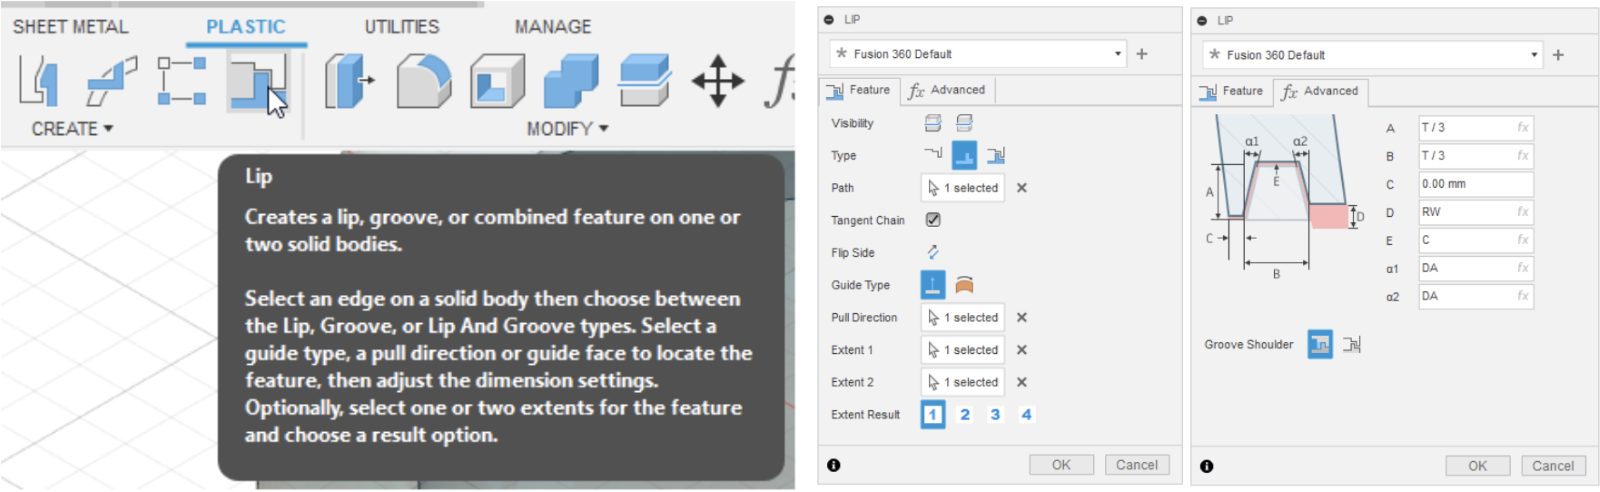Collapse the right LIP dialog header bullet
Image resolution: width=1600 pixels, height=492 pixels.
pos(1203,20)
